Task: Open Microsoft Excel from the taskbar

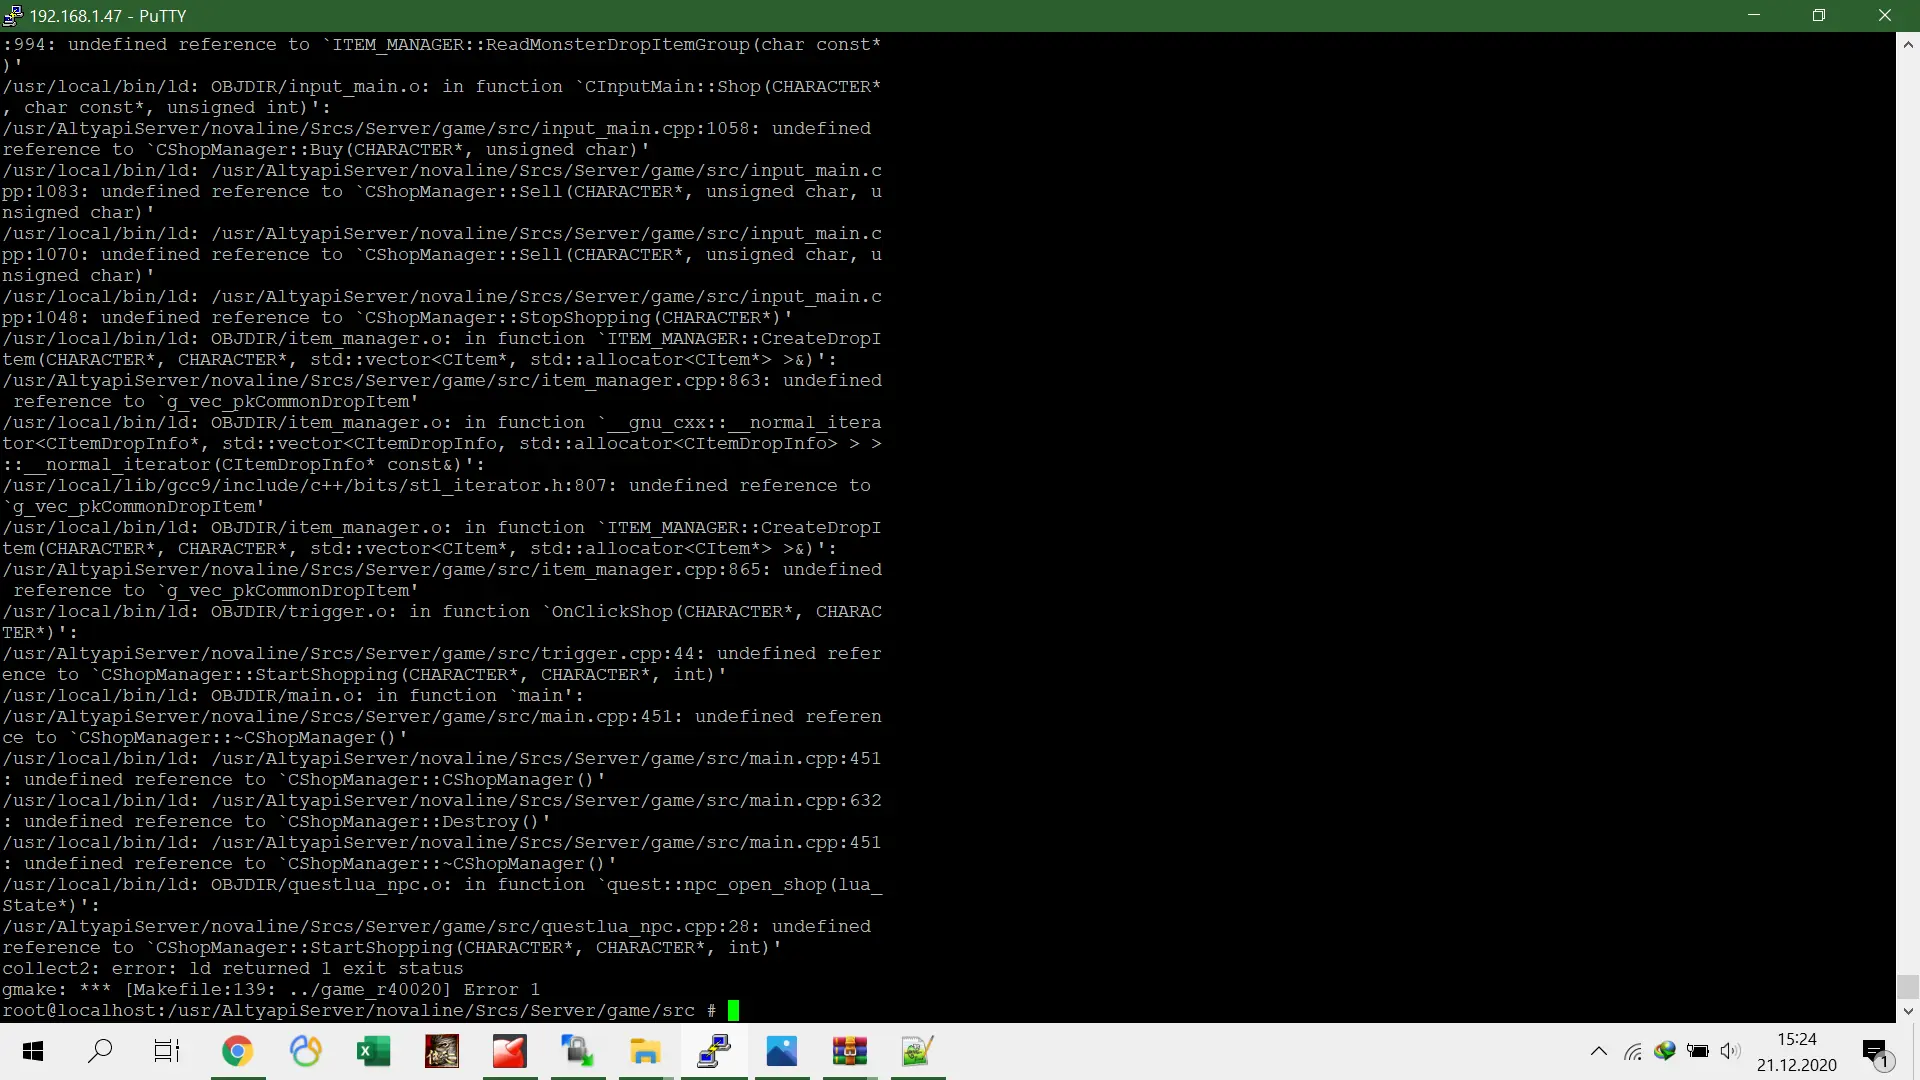Action: click(373, 1051)
